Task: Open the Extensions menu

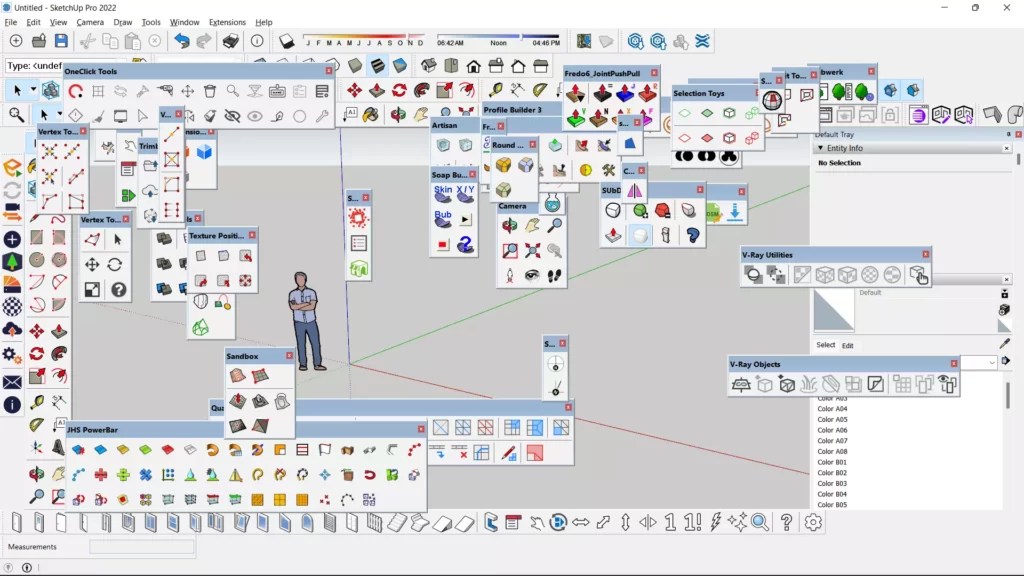Action: pos(227,22)
